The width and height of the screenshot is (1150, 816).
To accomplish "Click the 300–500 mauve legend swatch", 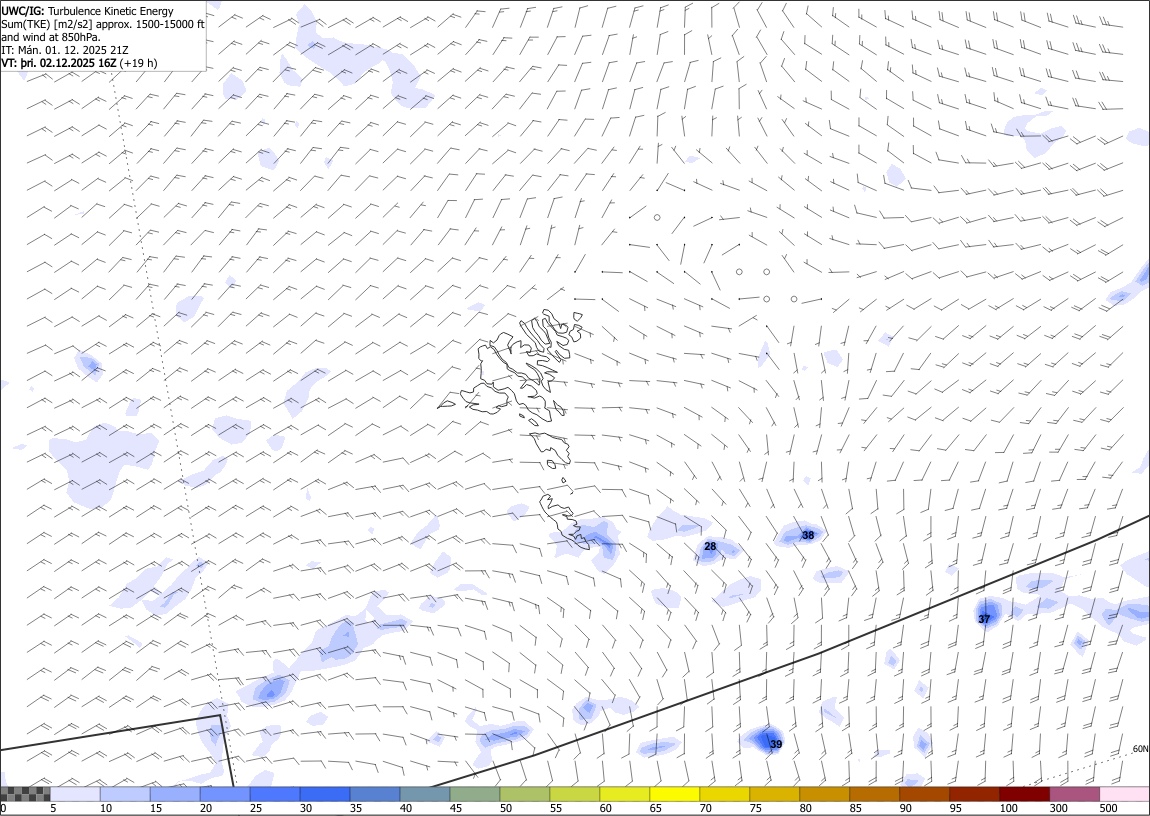I will 1074,794.
